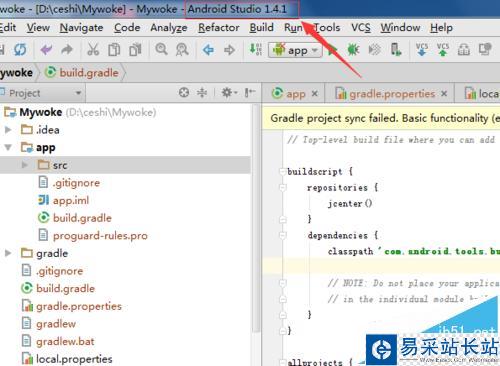This screenshot has width=500, height=366.
Task: Click the Cut scissors icon
Action: point(93,50)
